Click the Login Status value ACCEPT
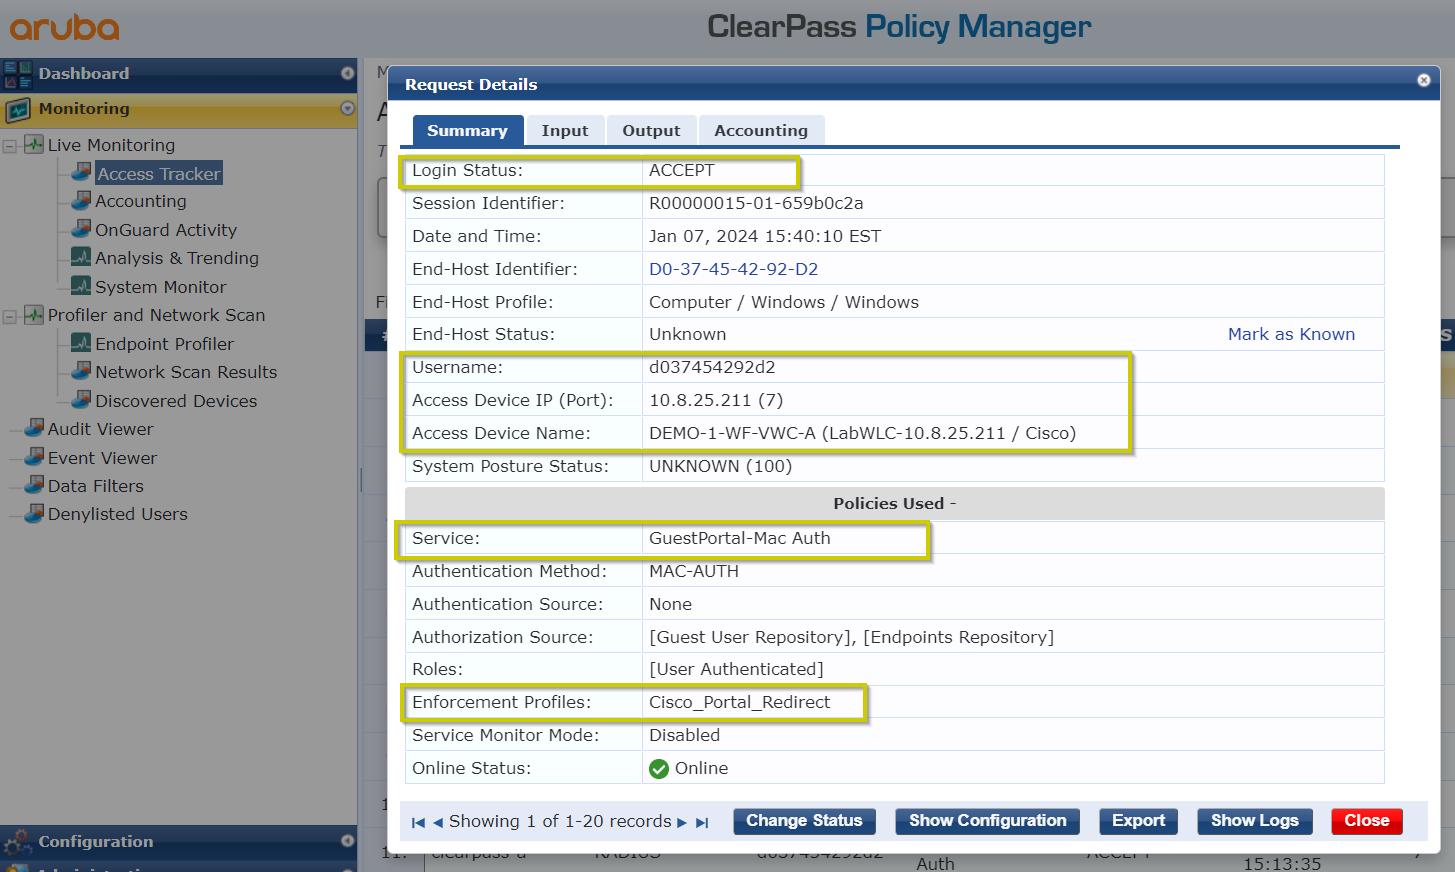This screenshot has height=872, width=1455. (x=682, y=170)
